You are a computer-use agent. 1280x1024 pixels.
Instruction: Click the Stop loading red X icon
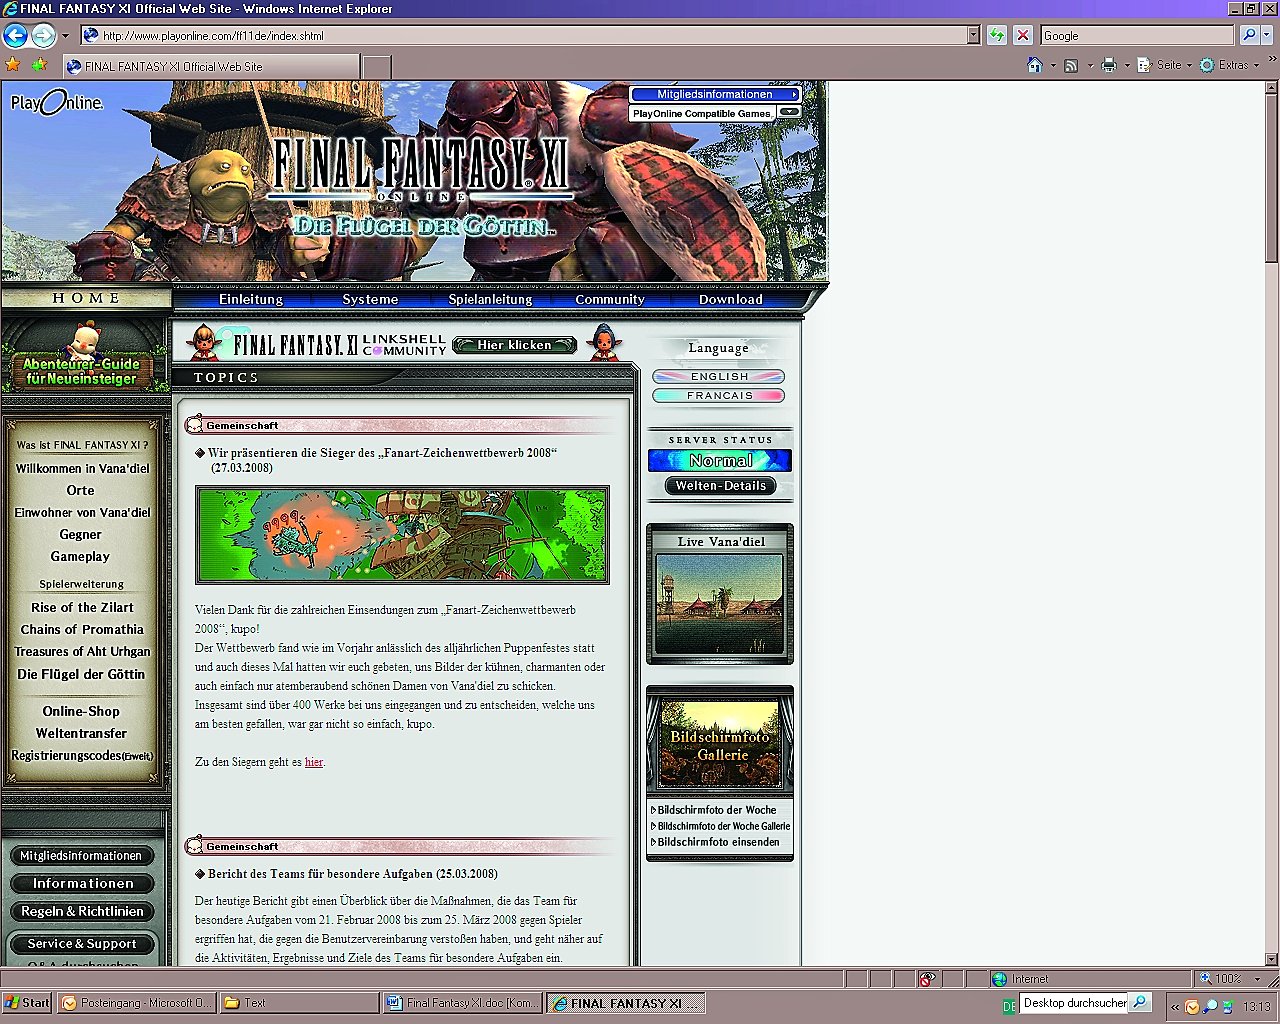coord(1022,36)
